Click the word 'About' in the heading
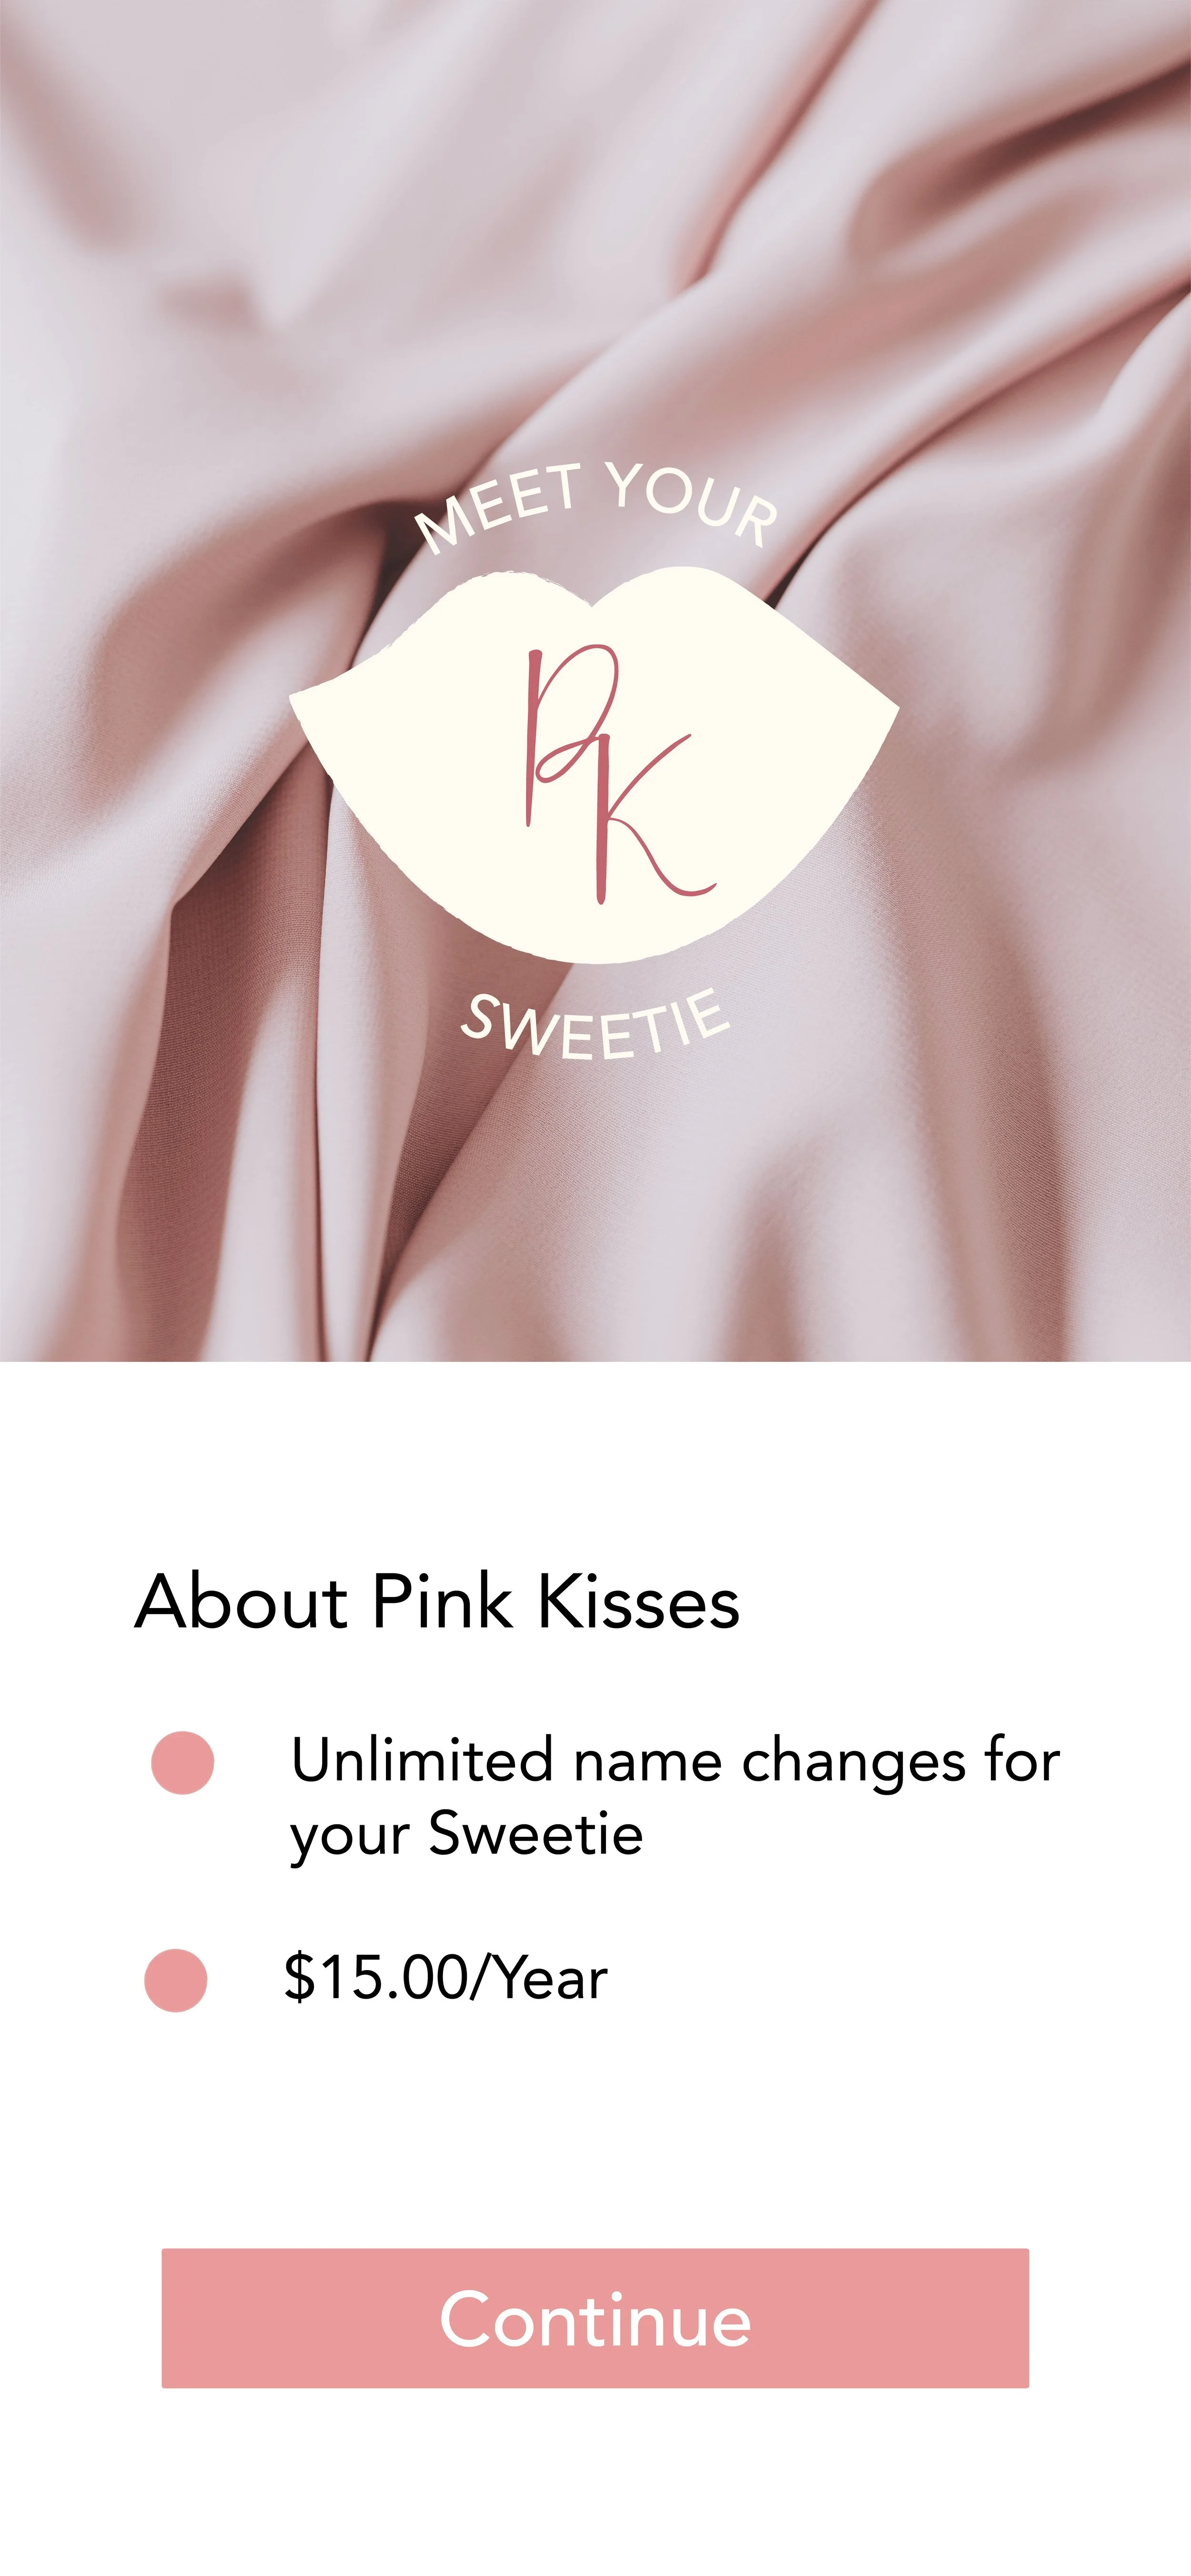The width and height of the screenshot is (1191, 2576). (241, 1602)
